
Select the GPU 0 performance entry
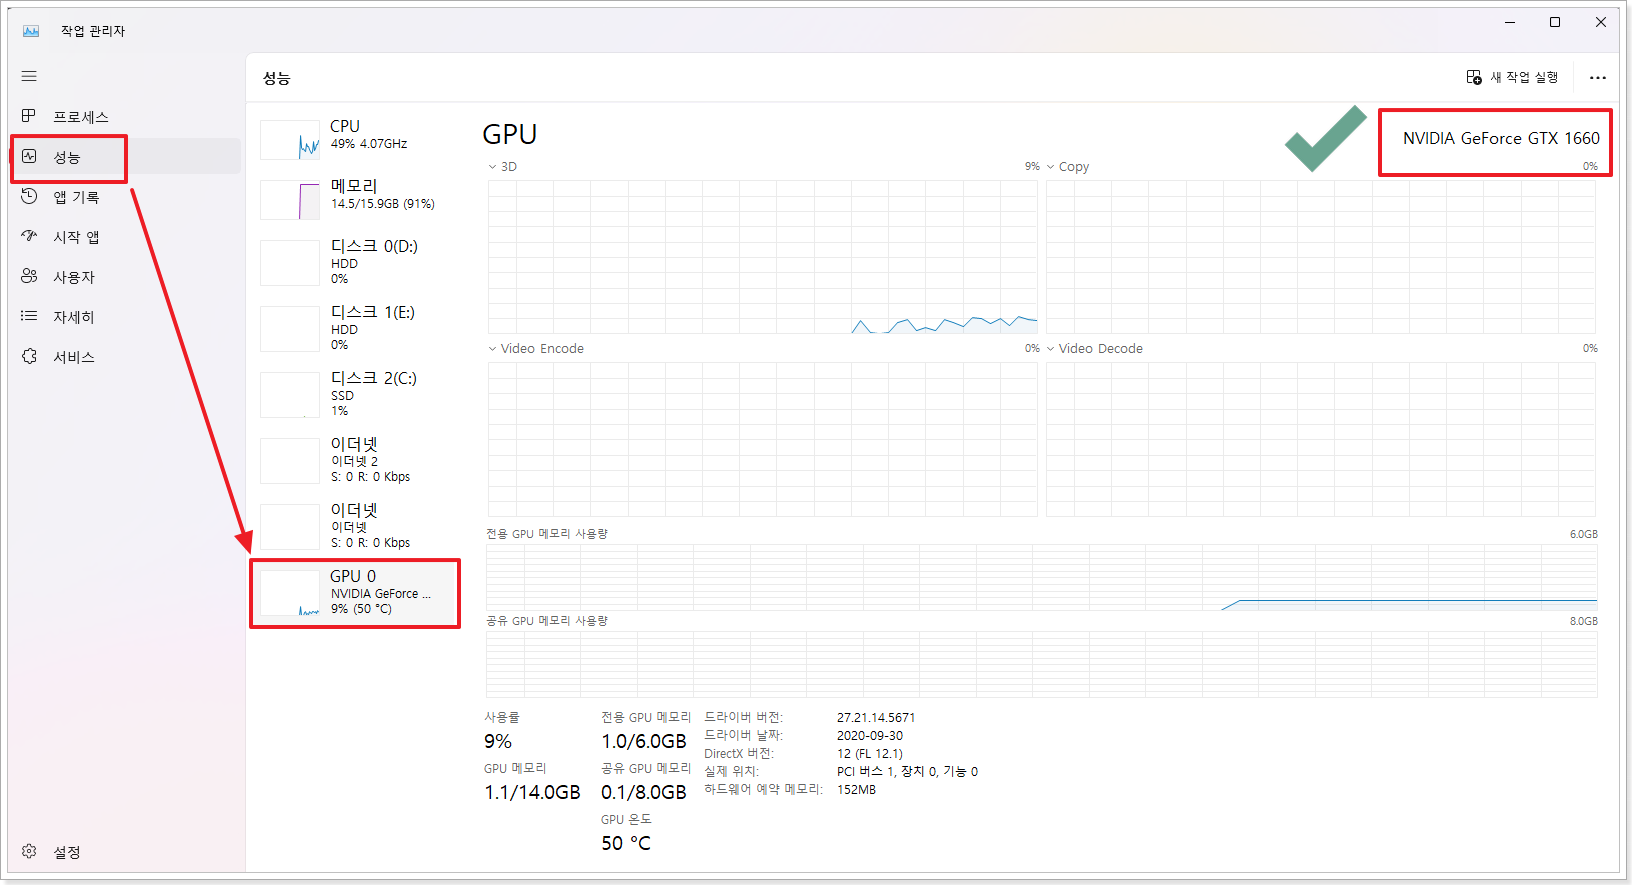pos(355,593)
